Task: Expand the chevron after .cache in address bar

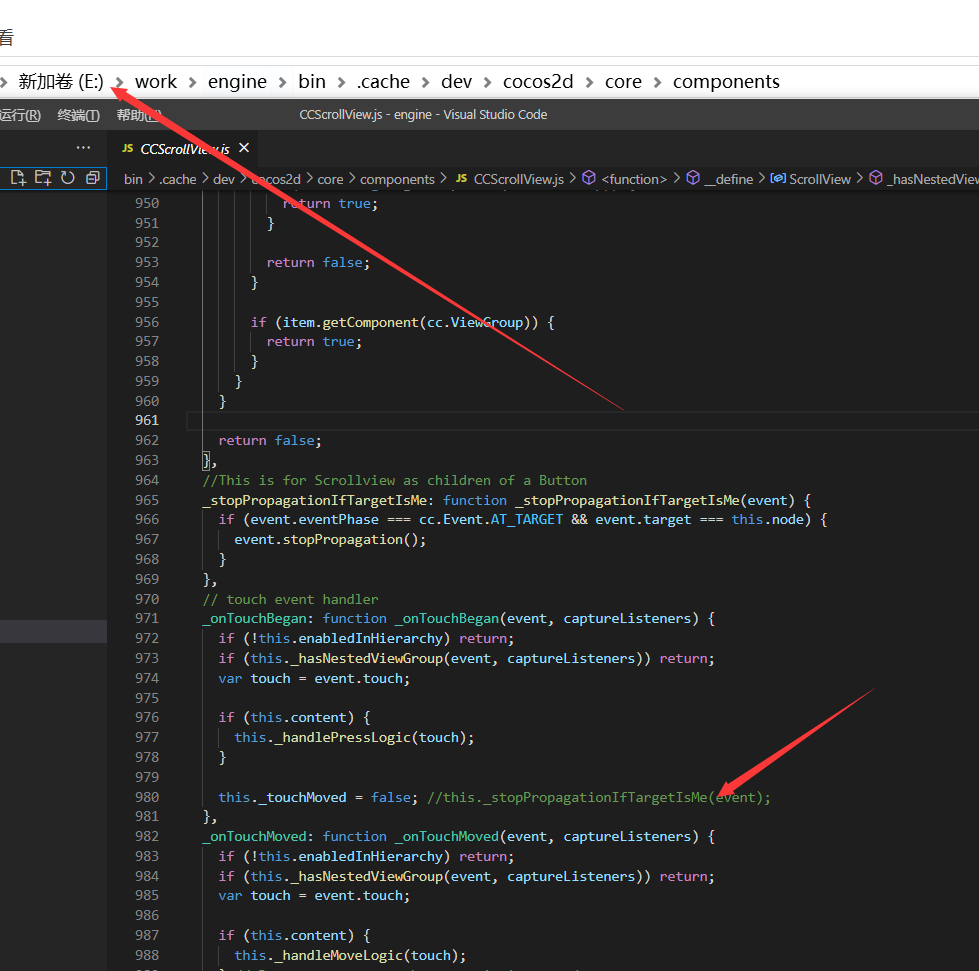Action: [x=425, y=82]
